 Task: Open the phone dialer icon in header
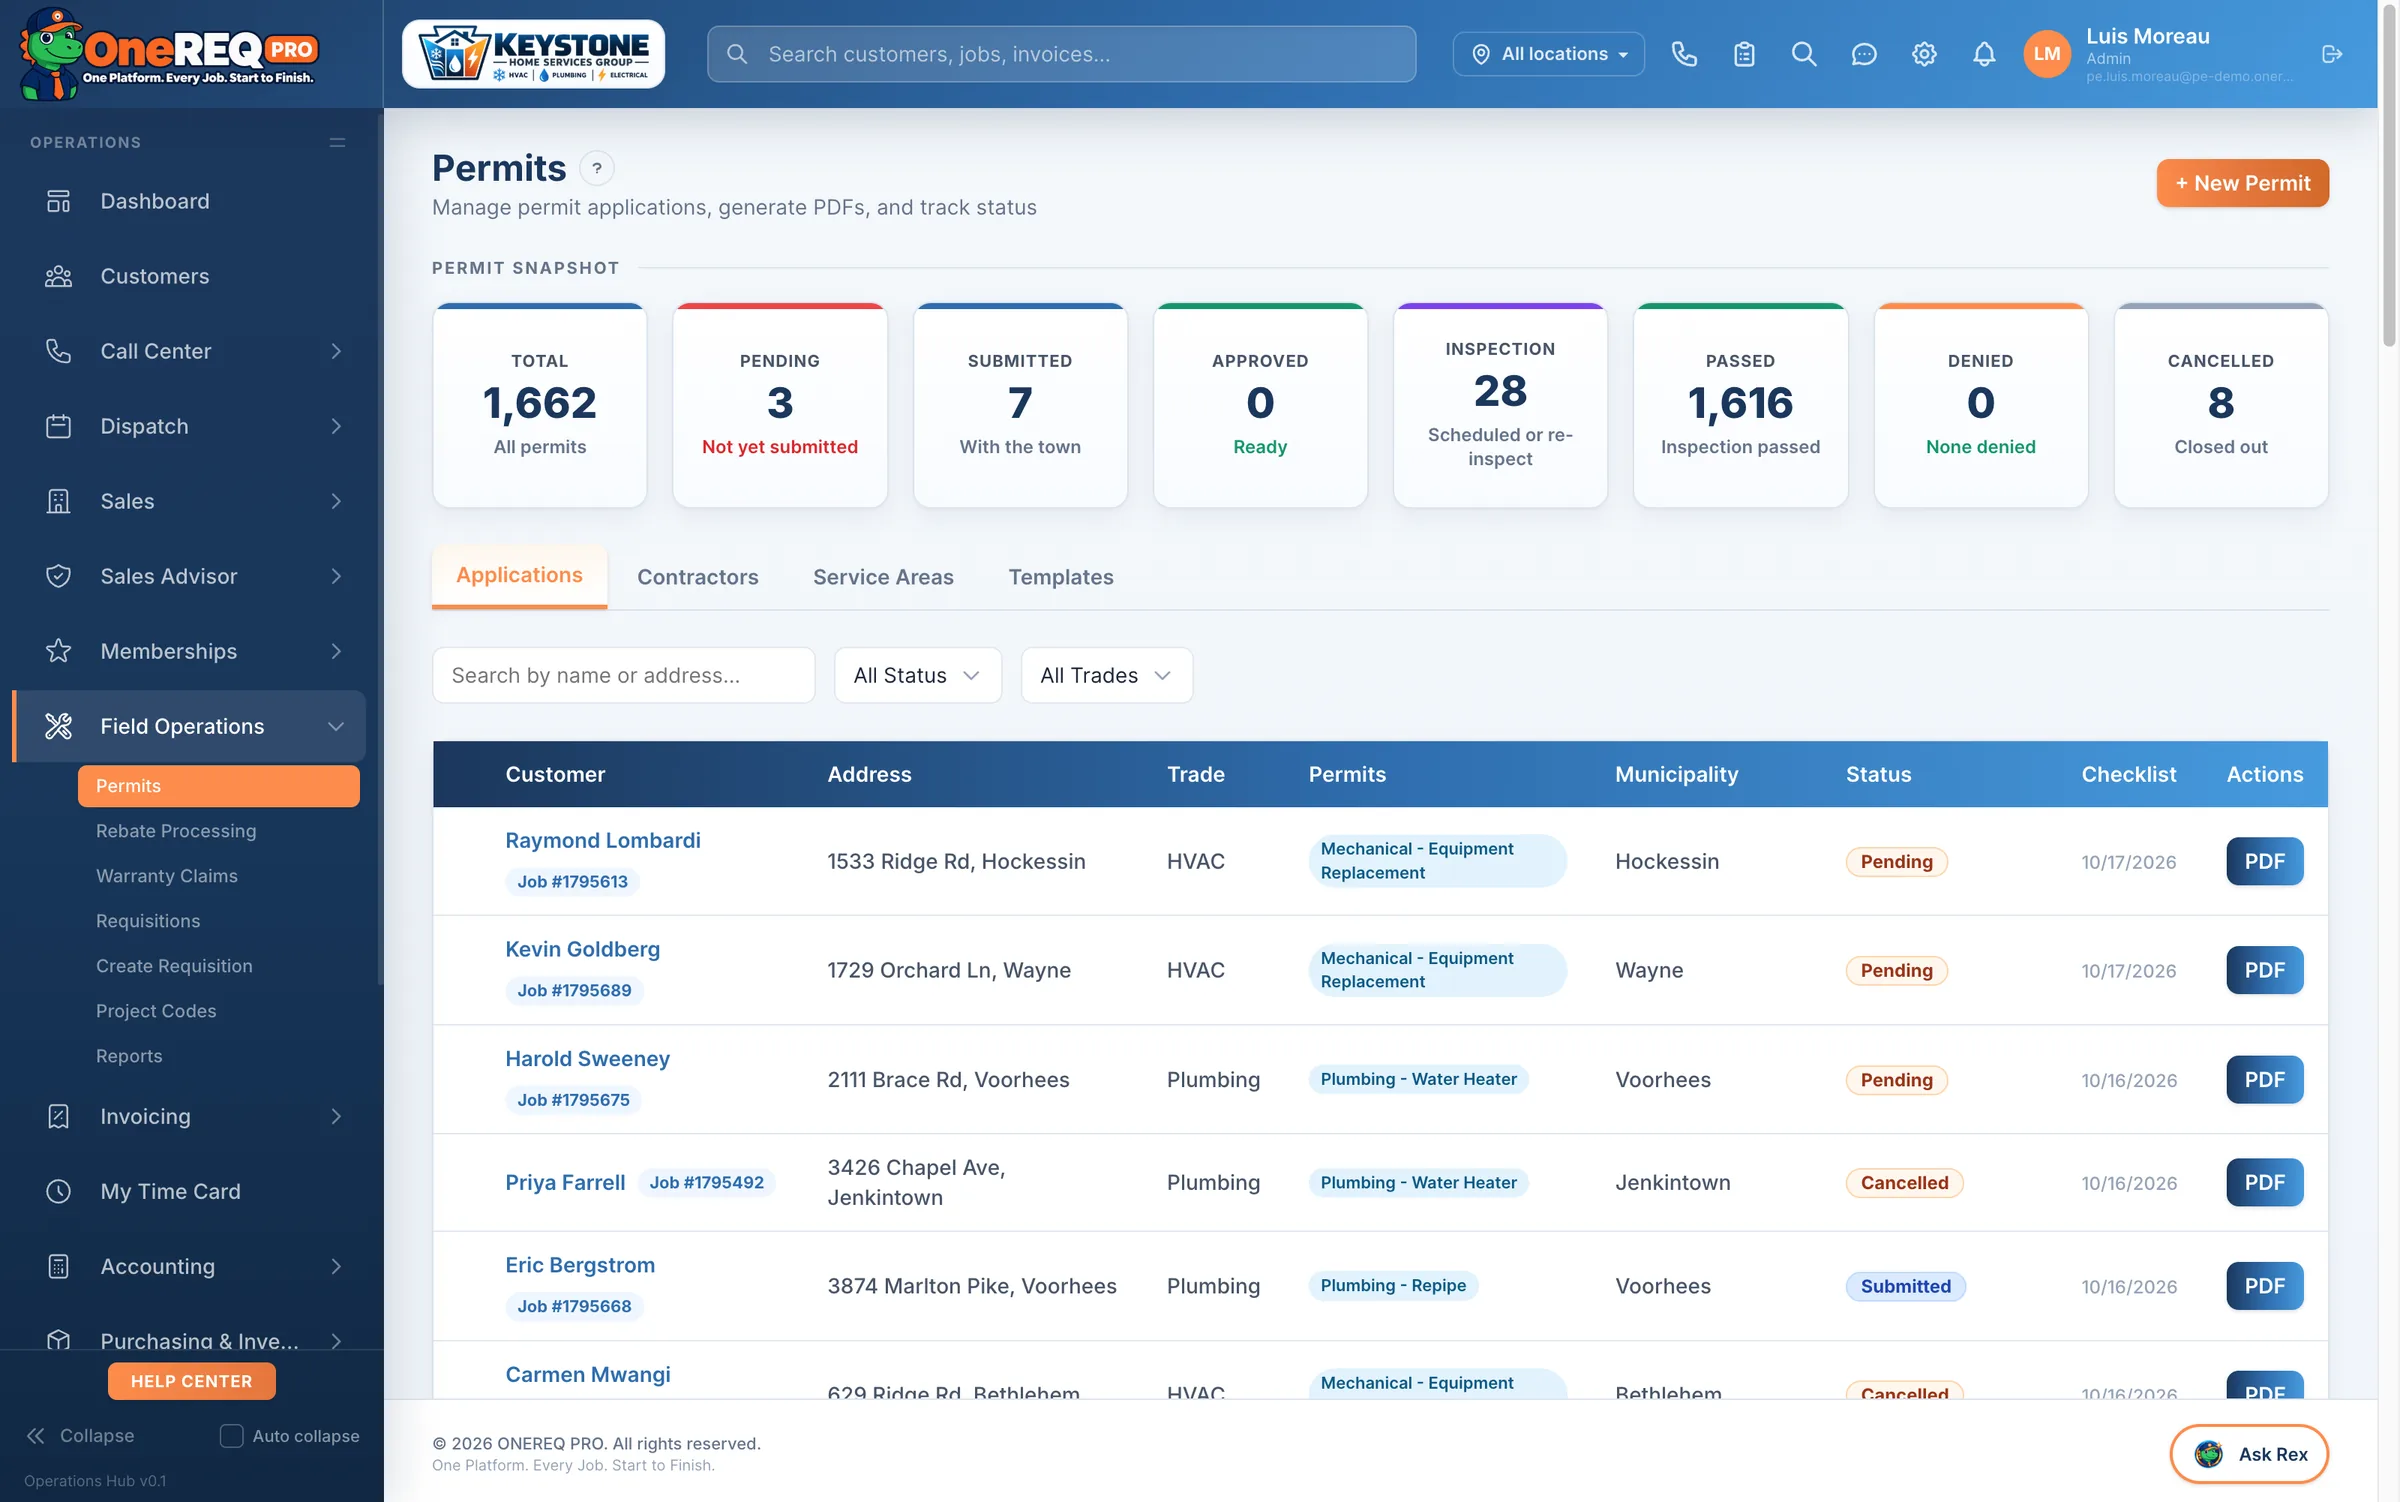(x=1684, y=54)
